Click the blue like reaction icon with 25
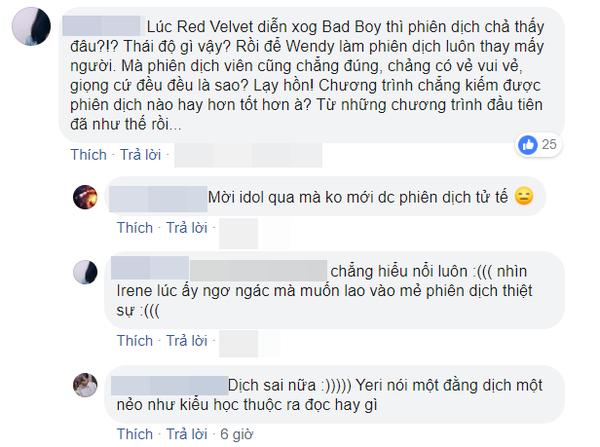 point(528,145)
